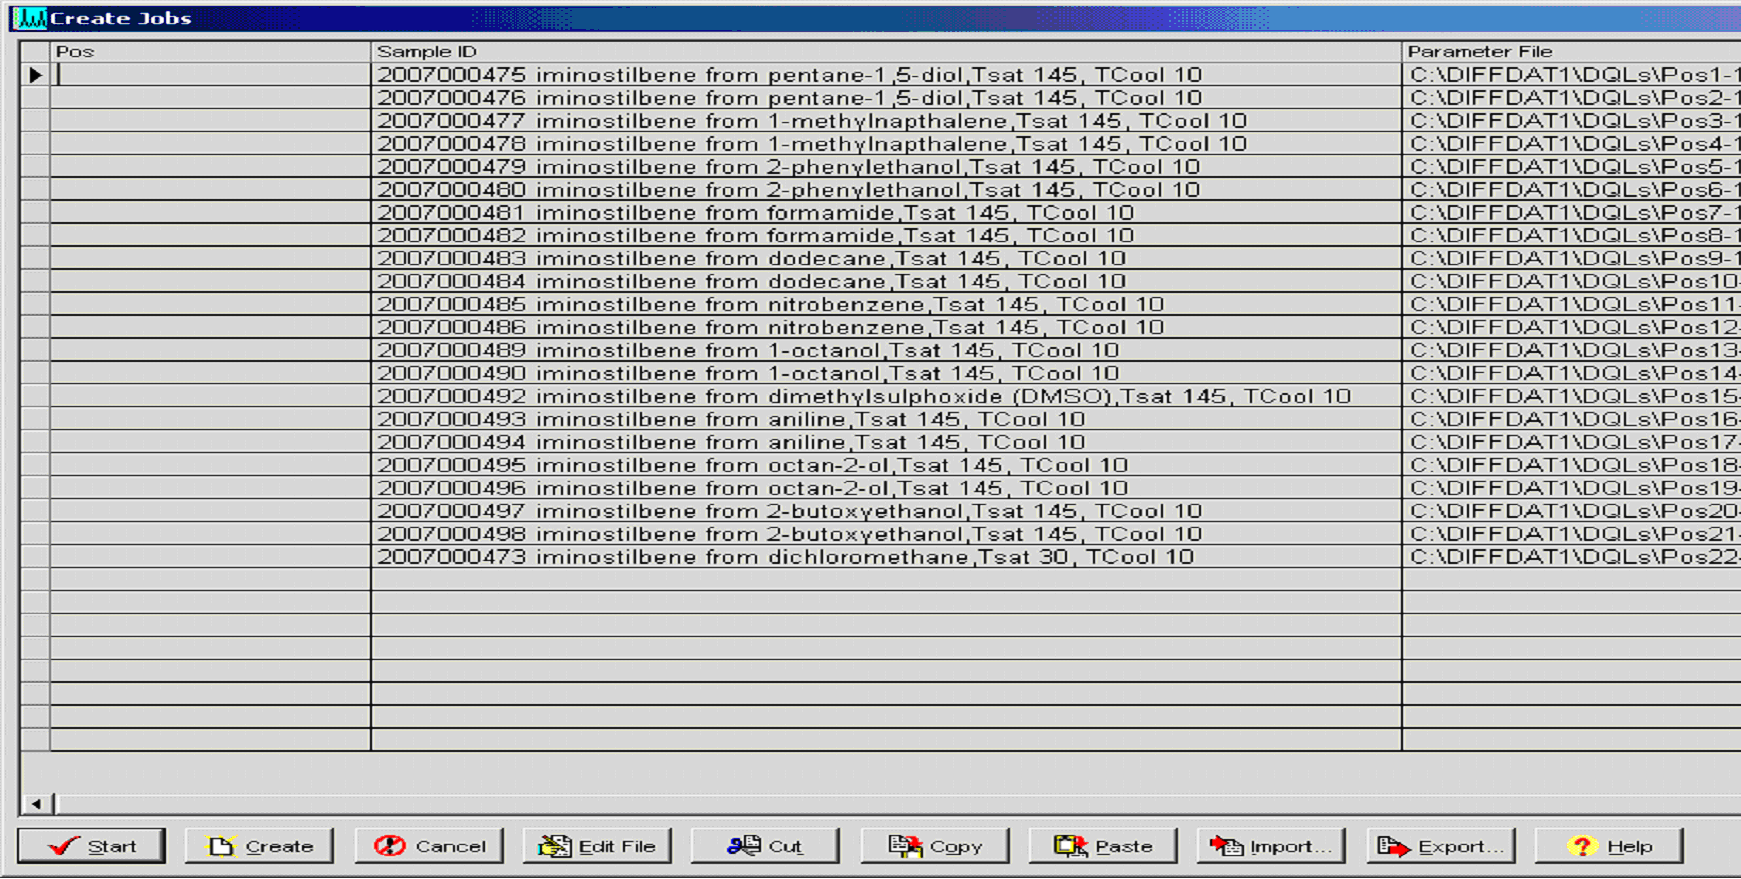Viewport: 1741px width, 879px height.
Task: Open the Export dialog
Action: tap(1441, 846)
